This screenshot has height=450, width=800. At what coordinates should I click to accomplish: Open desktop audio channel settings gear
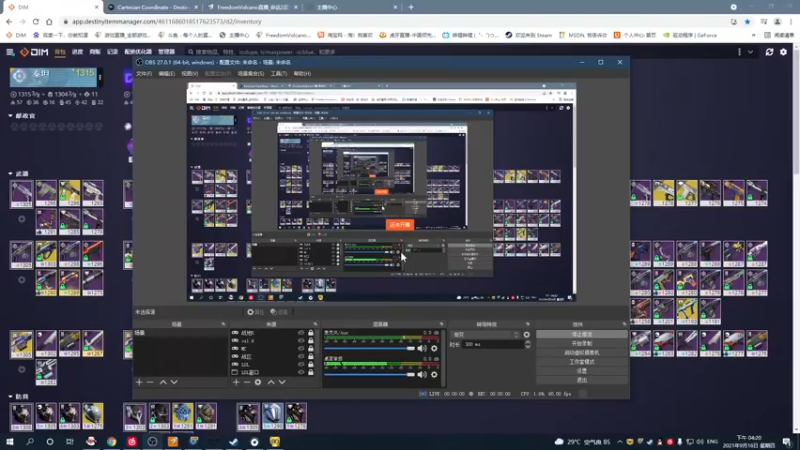(x=434, y=374)
